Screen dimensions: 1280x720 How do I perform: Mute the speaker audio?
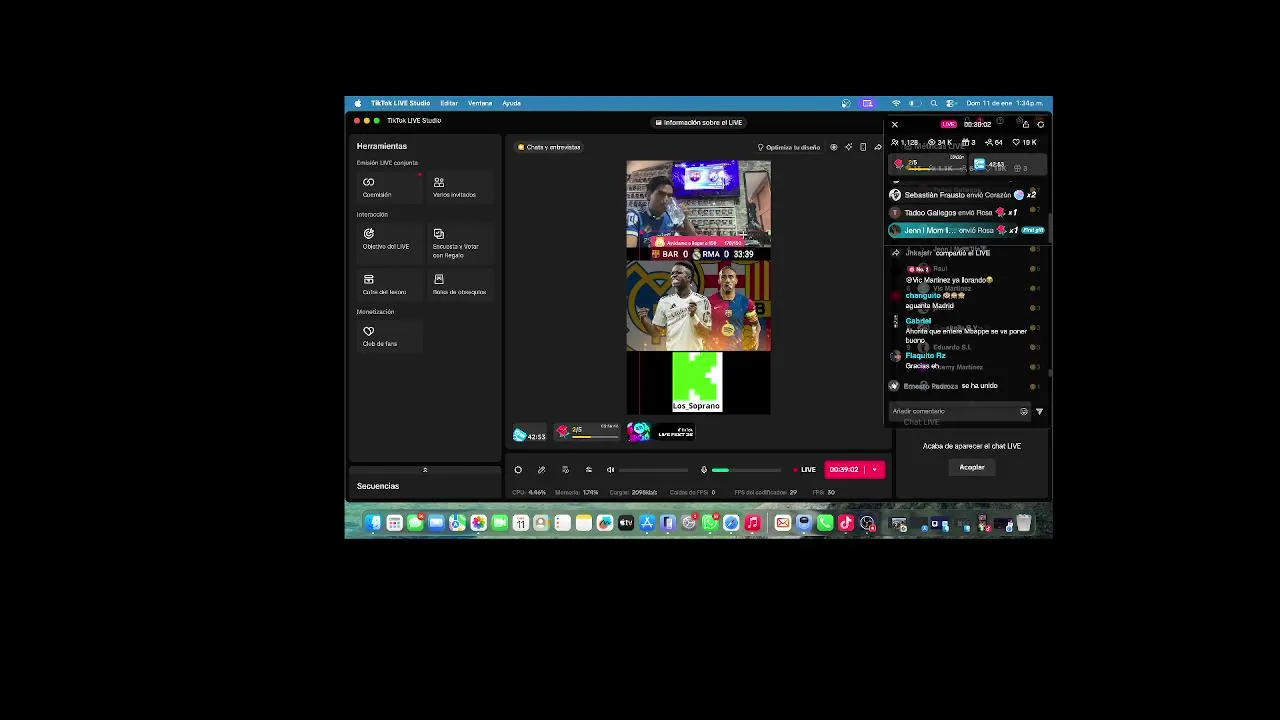(610, 470)
